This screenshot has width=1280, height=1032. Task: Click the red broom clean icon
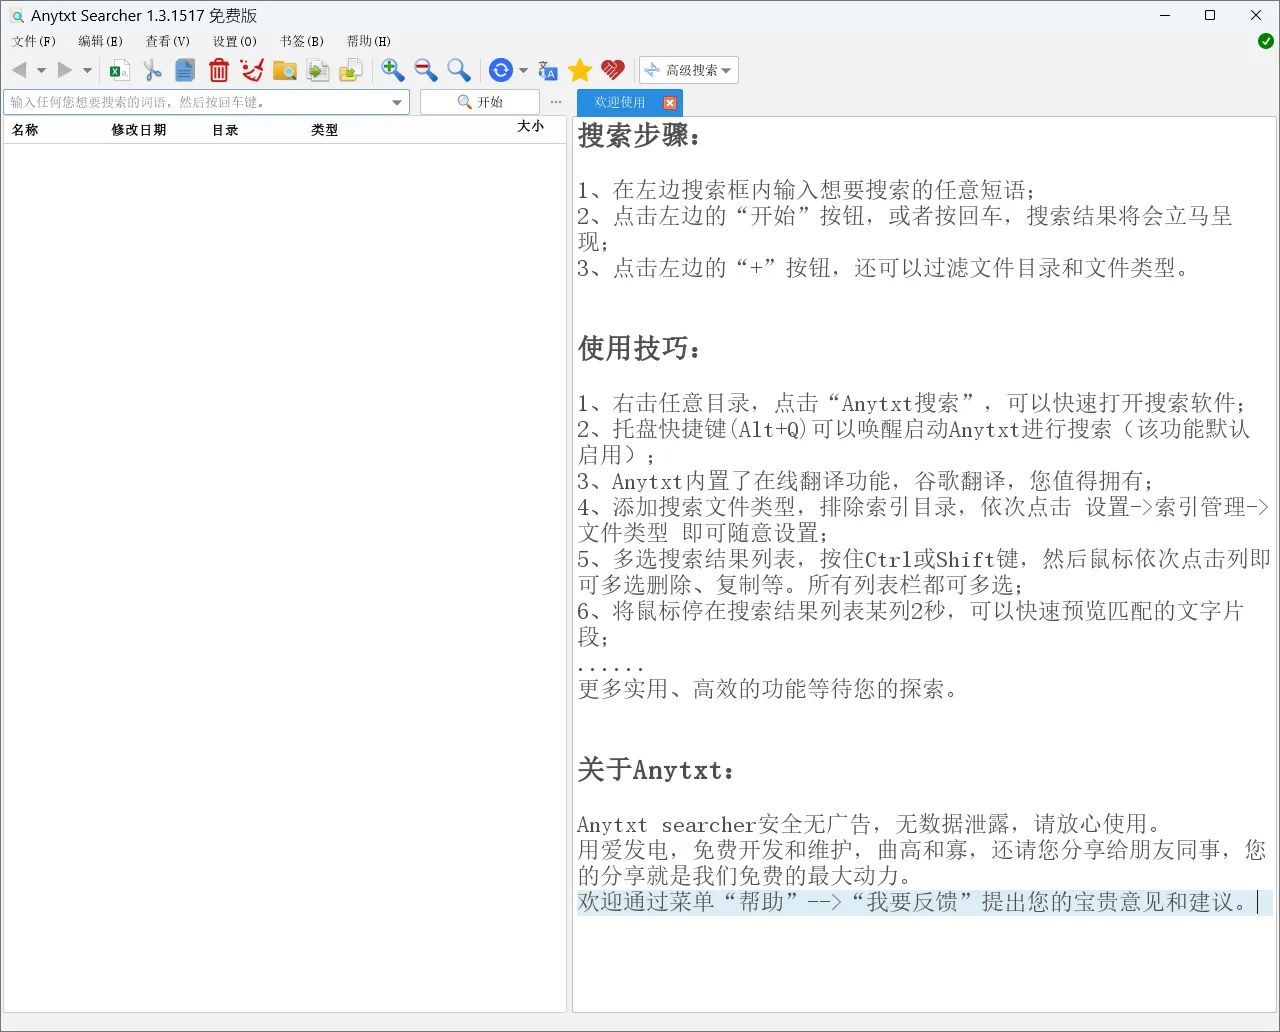(252, 70)
